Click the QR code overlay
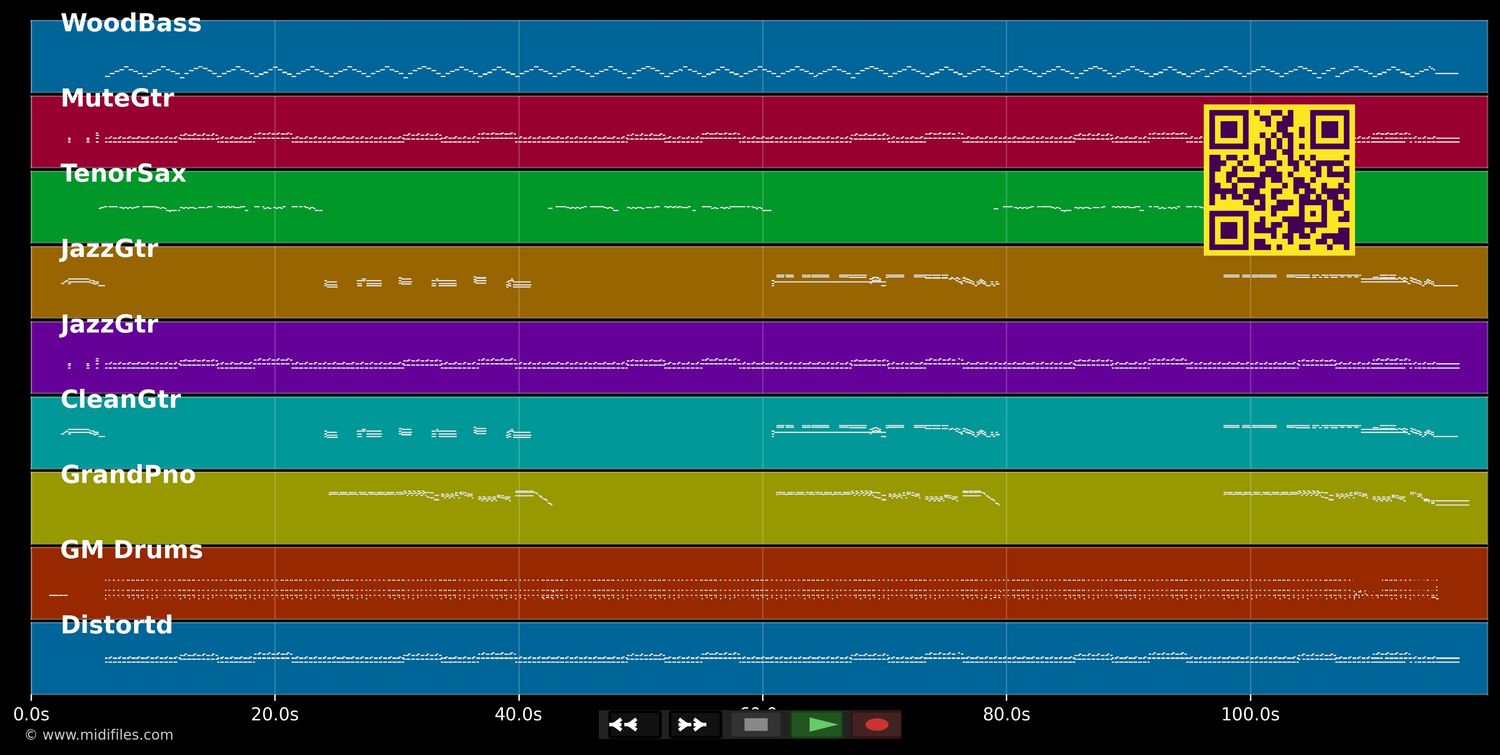The width and height of the screenshot is (1500, 755). coord(1279,180)
